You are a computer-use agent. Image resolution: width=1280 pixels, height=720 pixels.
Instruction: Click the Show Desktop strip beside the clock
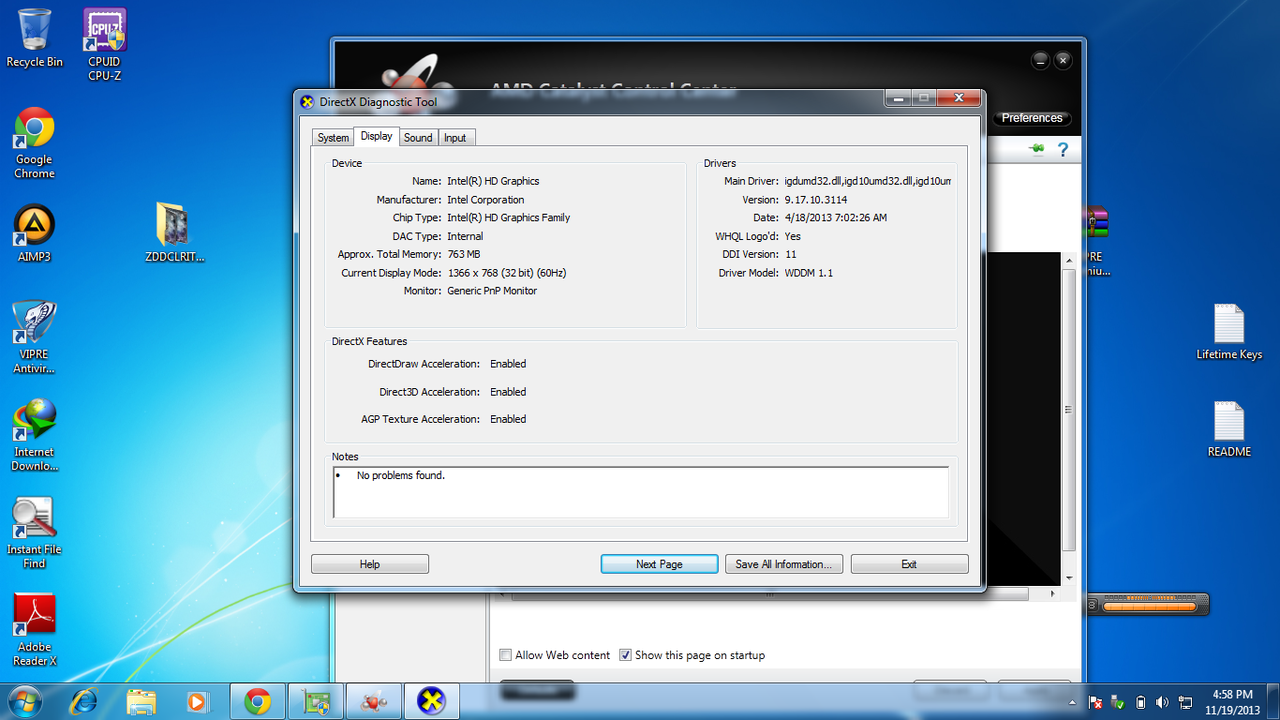pos(1273,702)
